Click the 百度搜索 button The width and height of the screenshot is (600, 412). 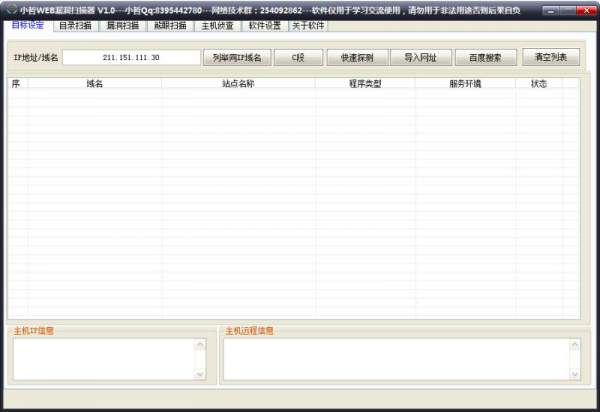coord(485,57)
